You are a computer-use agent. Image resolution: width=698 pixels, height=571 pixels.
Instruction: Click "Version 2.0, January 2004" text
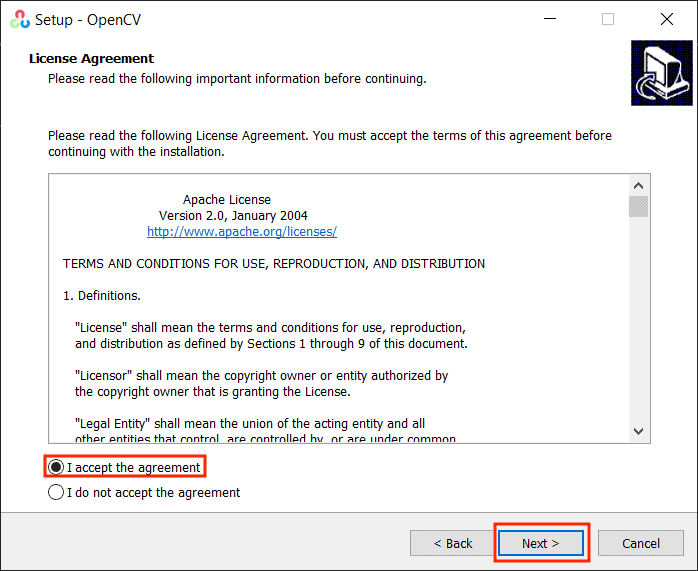coord(233,215)
